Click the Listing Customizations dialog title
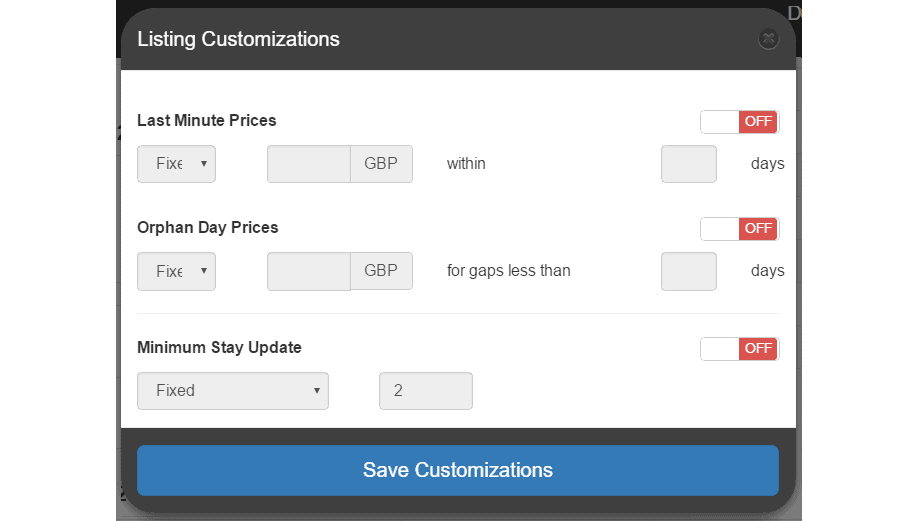Image resolution: width=924 pixels, height=521 pixels. (x=238, y=40)
